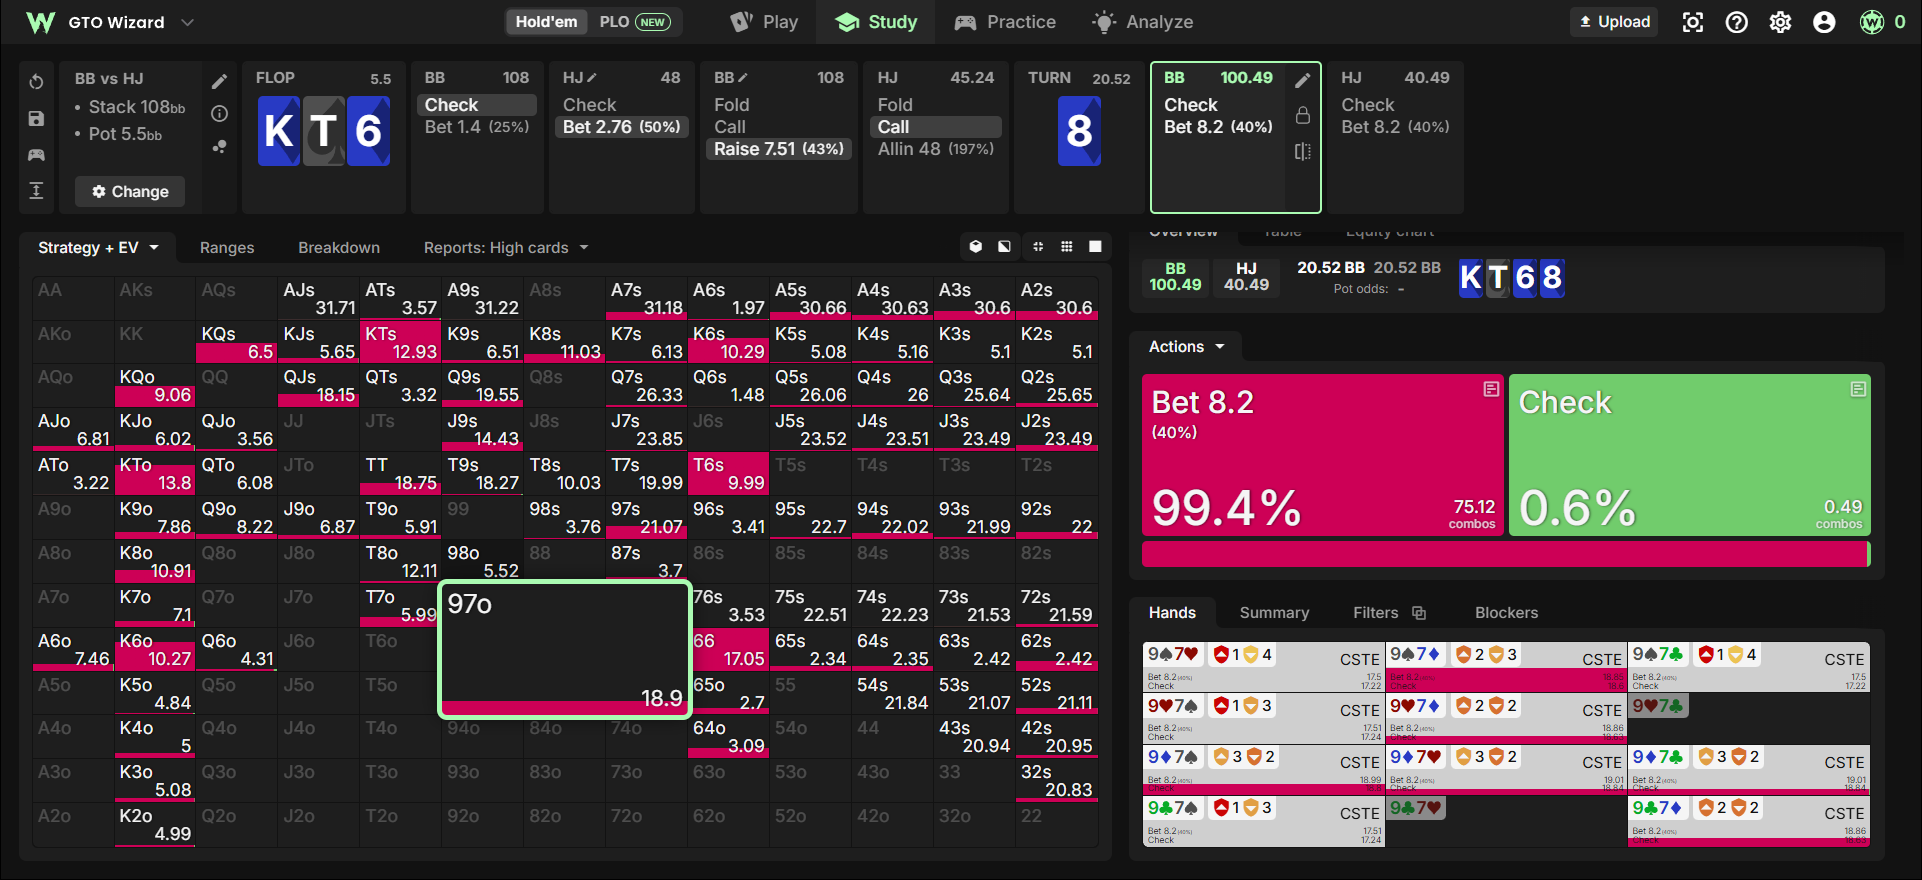The width and height of the screenshot is (1922, 880).
Task: Click the pencil icon in the BB 100.49 node
Action: pyautogui.click(x=1302, y=80)
